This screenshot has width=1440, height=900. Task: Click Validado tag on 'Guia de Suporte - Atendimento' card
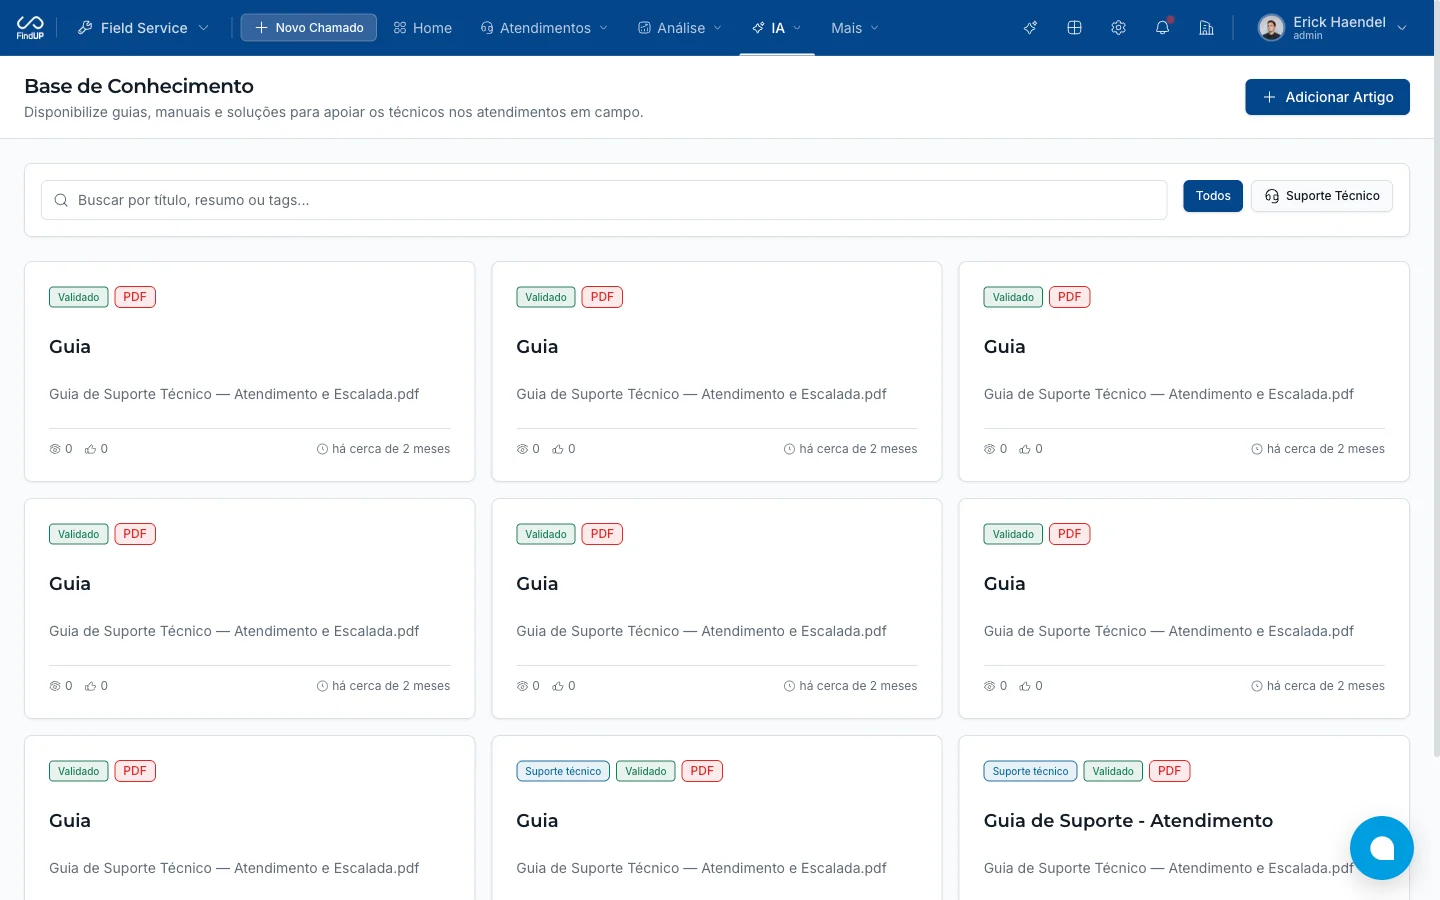point(1113,771)
